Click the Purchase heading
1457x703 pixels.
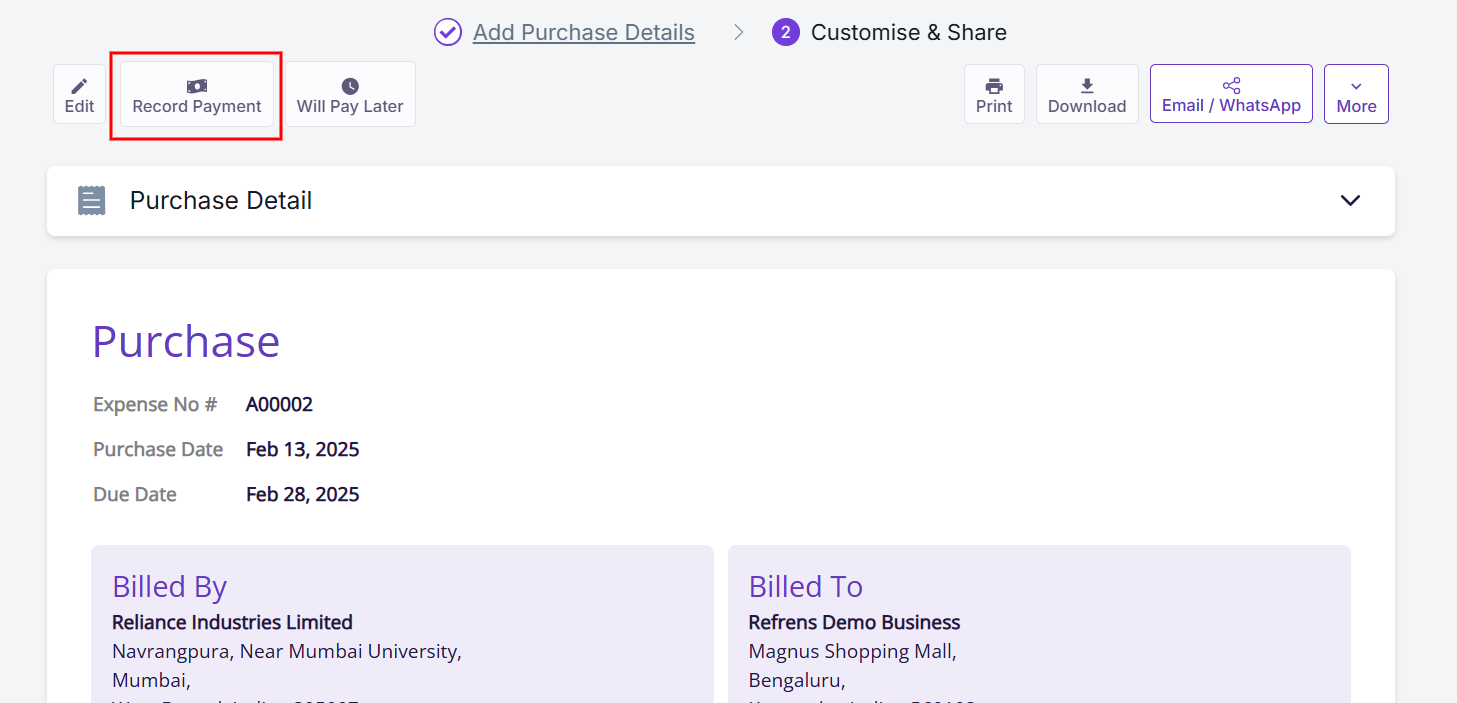pyautogui.click(x=186, y=341)
